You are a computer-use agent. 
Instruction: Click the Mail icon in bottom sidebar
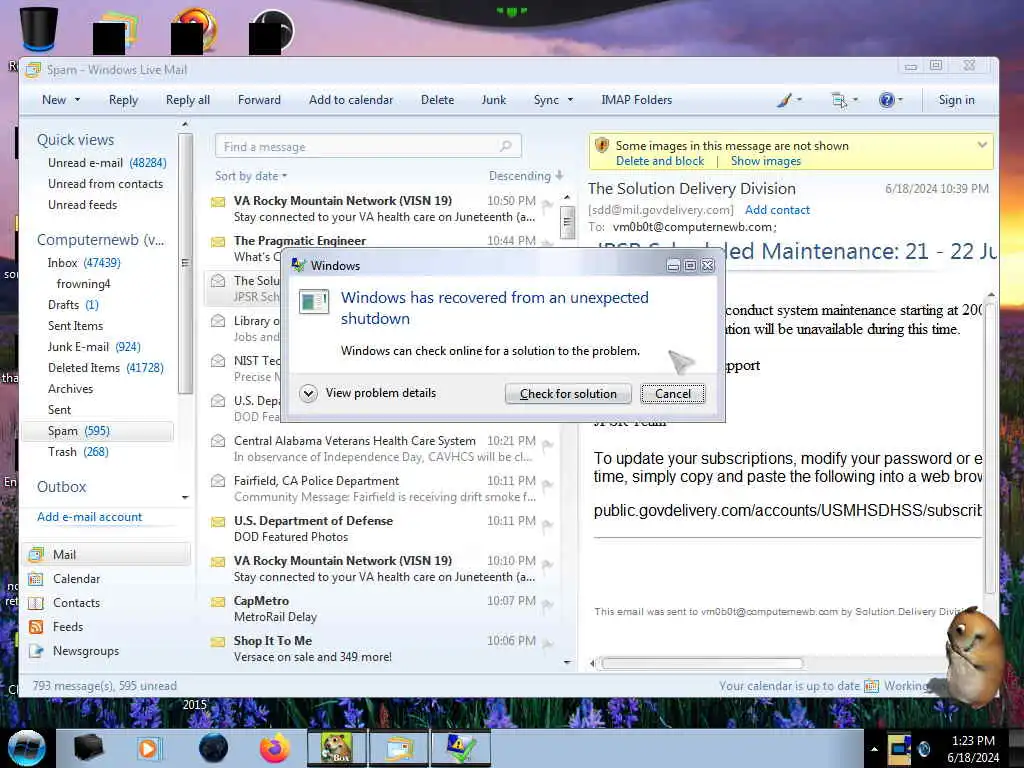[37, 554]
